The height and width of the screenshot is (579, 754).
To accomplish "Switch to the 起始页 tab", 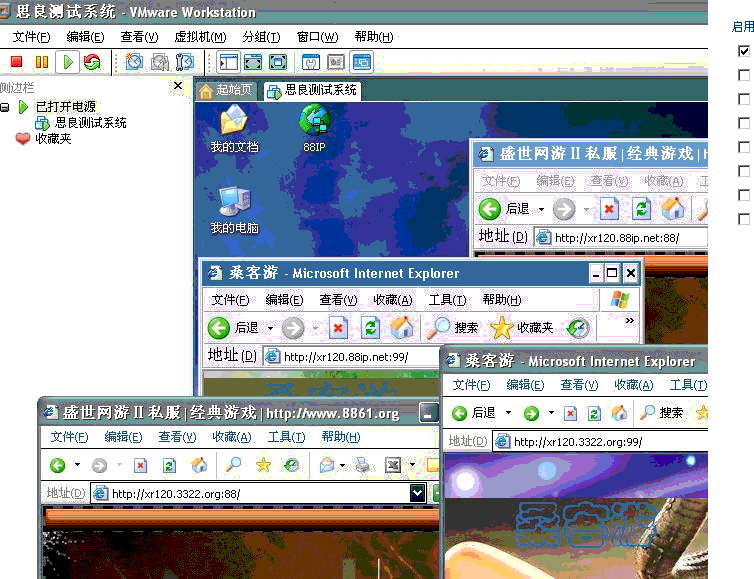I will click(226, 90).
